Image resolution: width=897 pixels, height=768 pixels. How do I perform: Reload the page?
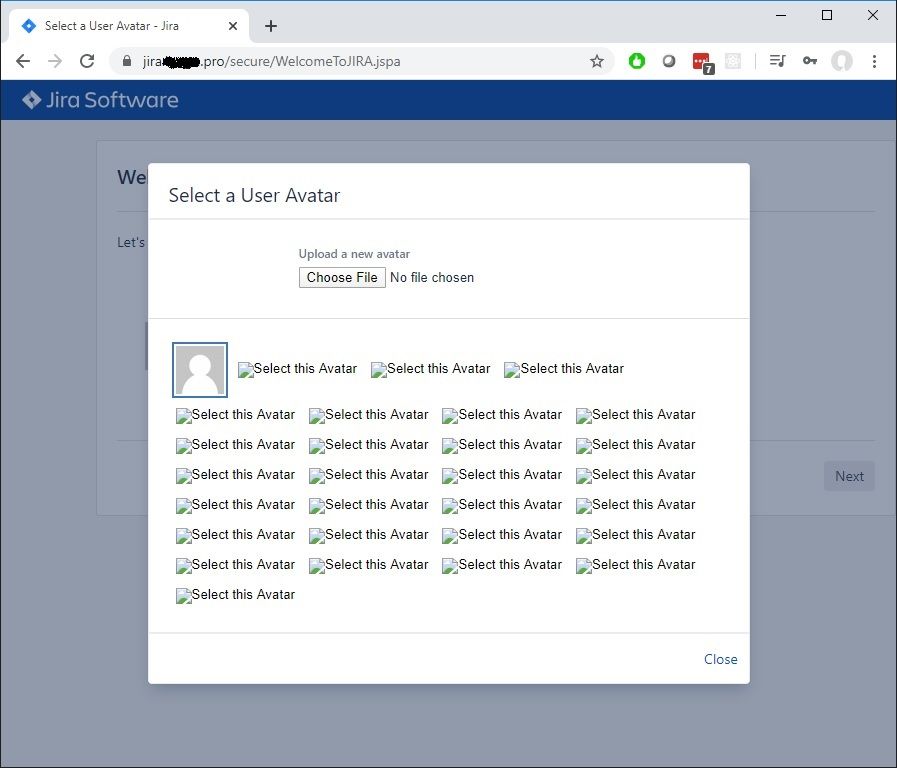tap(87, 61)
